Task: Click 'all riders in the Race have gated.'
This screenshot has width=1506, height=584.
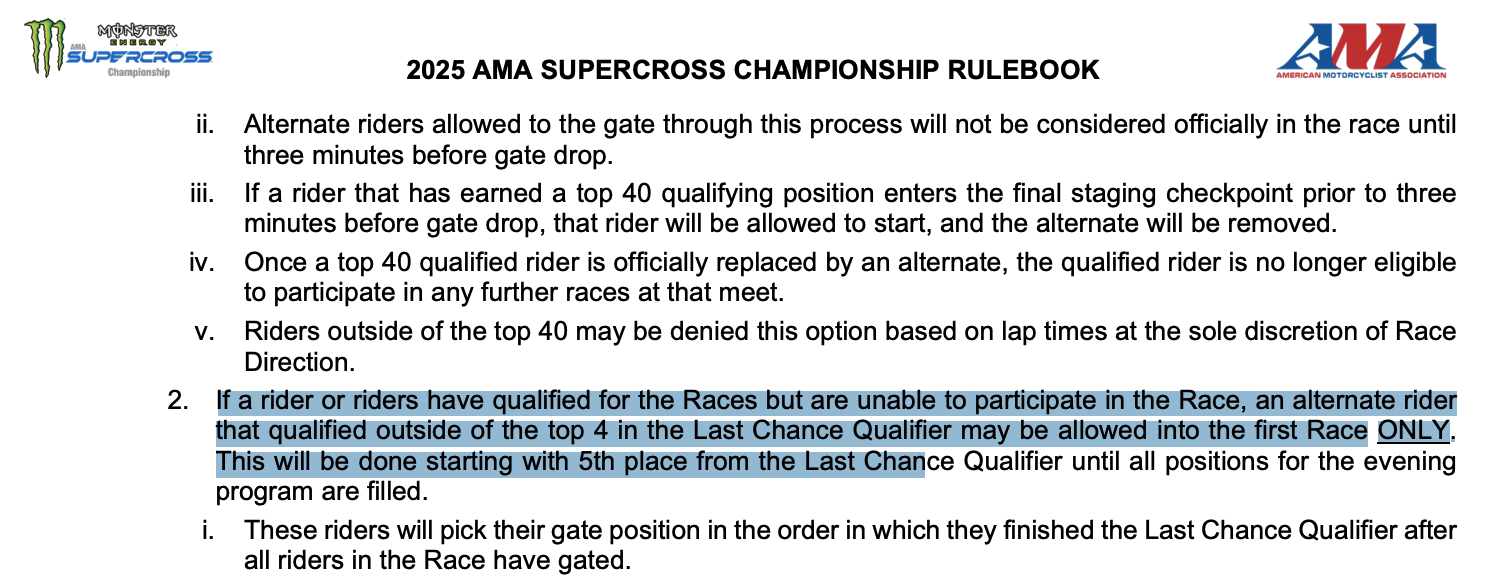Action: coord(437,561)
